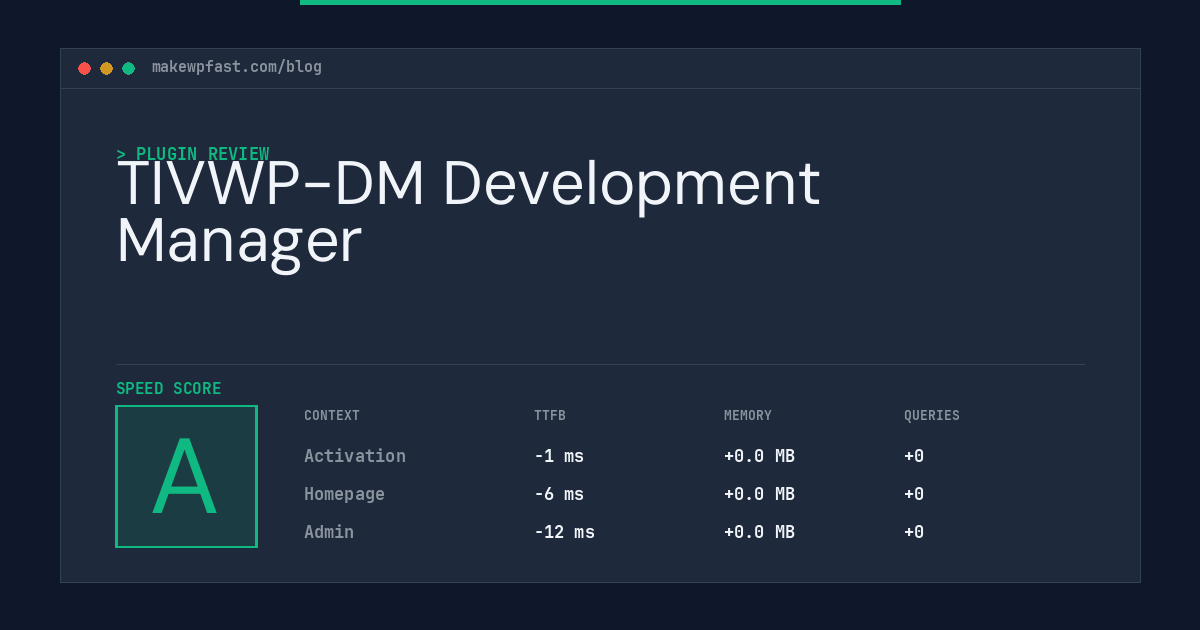This screenshot has height=630, width=1200.
Task: Click the red window dot
Action: 84,68
